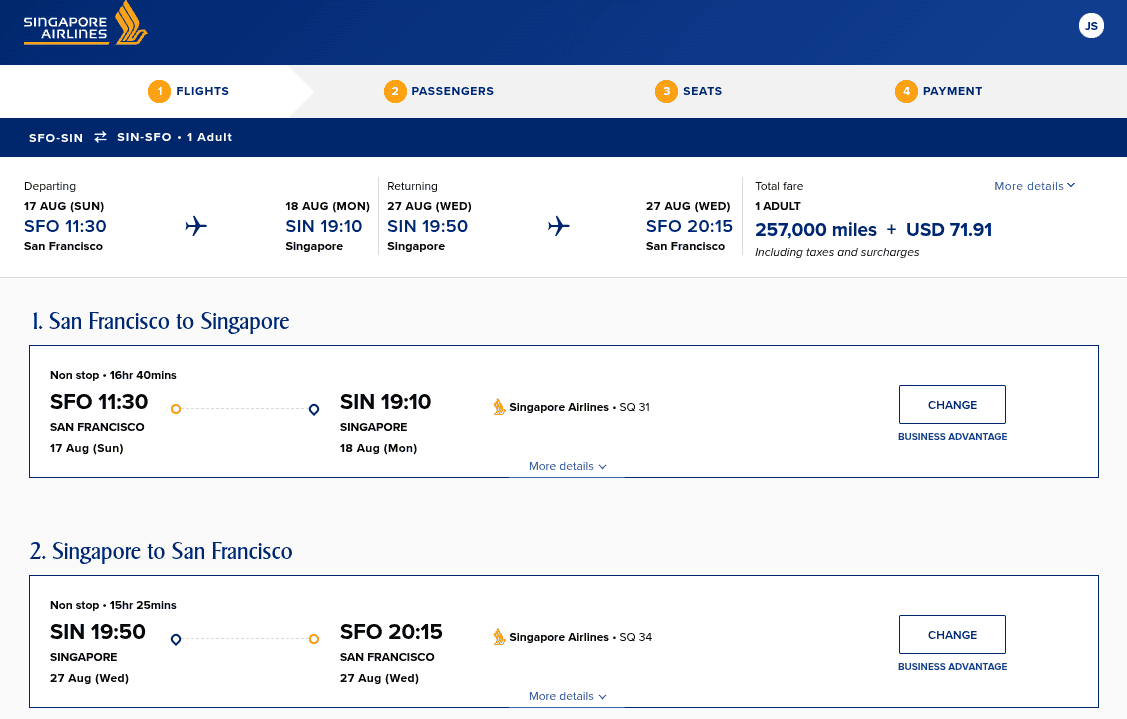
Task: Click the SFO 20:15 arrival time in the second flight card
Action: [391, 631]
